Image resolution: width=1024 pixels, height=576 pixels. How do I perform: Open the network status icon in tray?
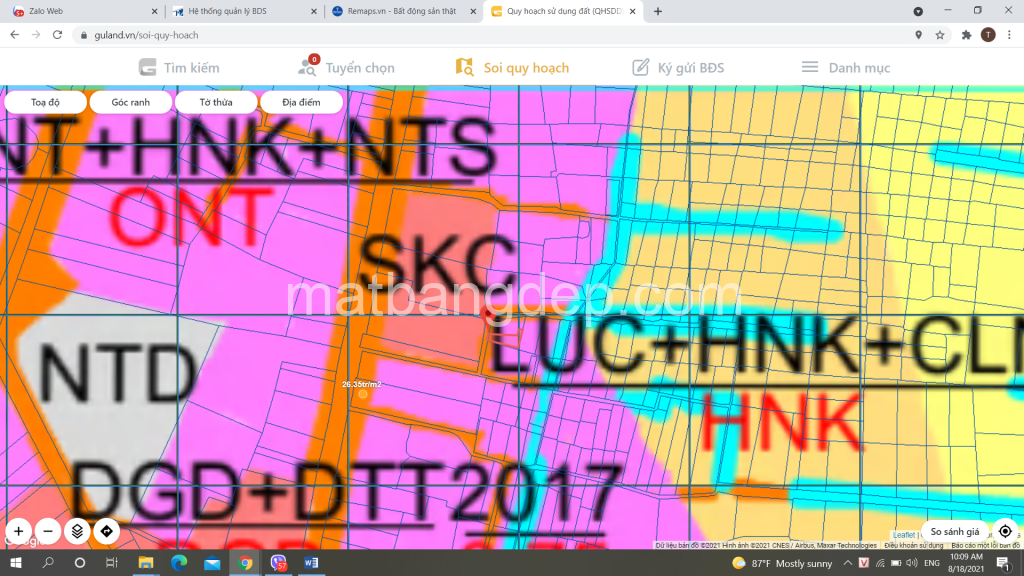(x=880, y=563)
